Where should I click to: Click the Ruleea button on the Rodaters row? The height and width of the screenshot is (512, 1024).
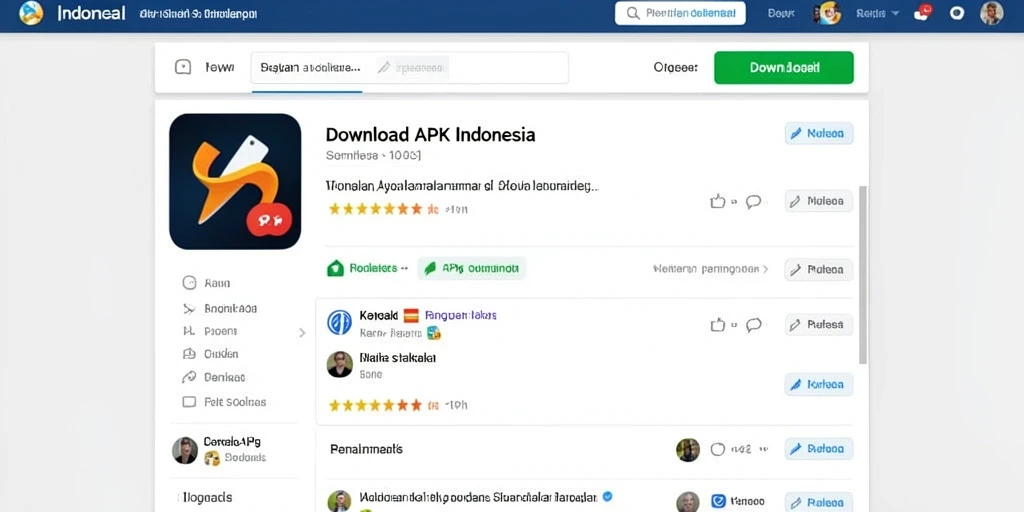point(819,269)
